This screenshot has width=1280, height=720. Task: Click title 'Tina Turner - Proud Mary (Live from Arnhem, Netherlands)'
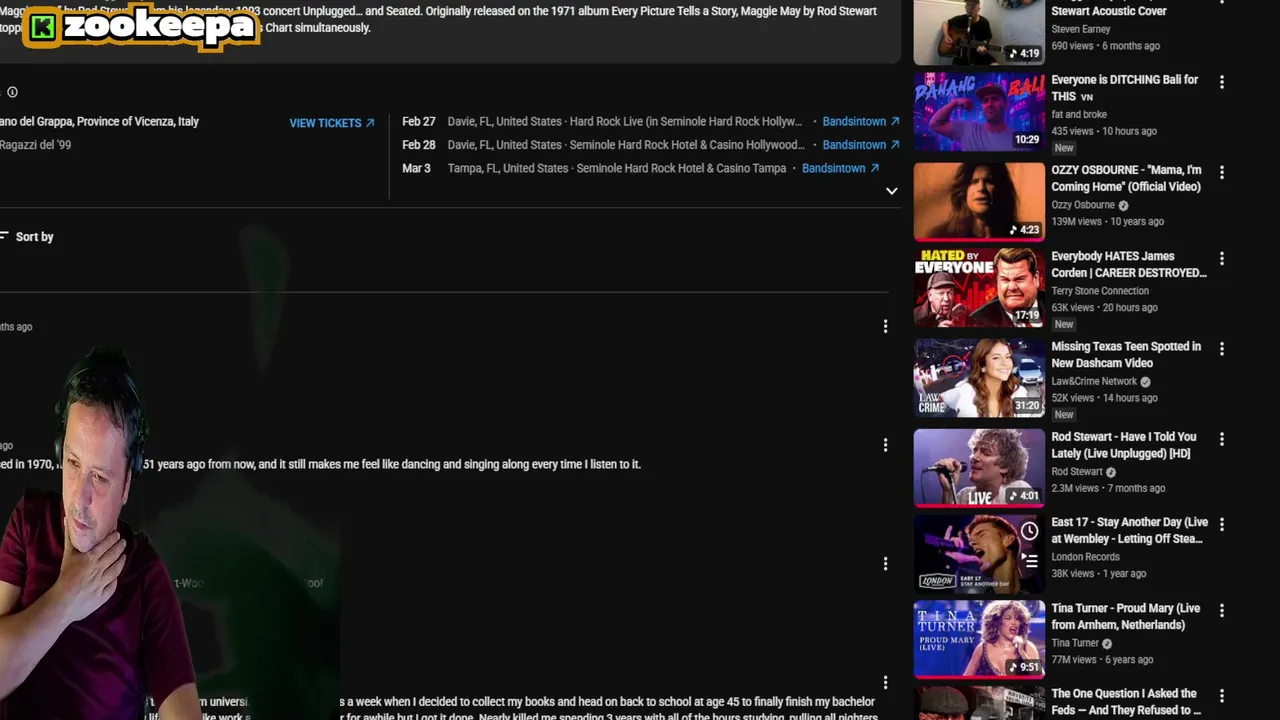click(1126, 616)
